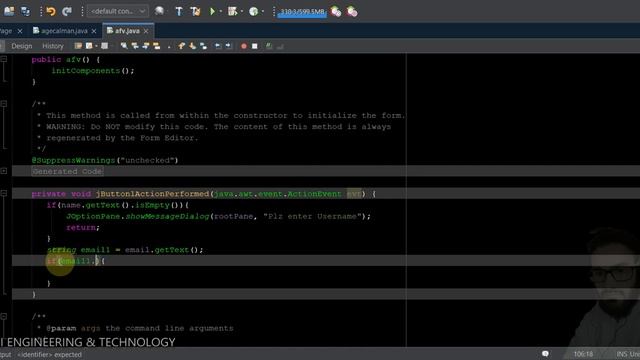Toggle Highlight Search in editor toolbar

157,46
